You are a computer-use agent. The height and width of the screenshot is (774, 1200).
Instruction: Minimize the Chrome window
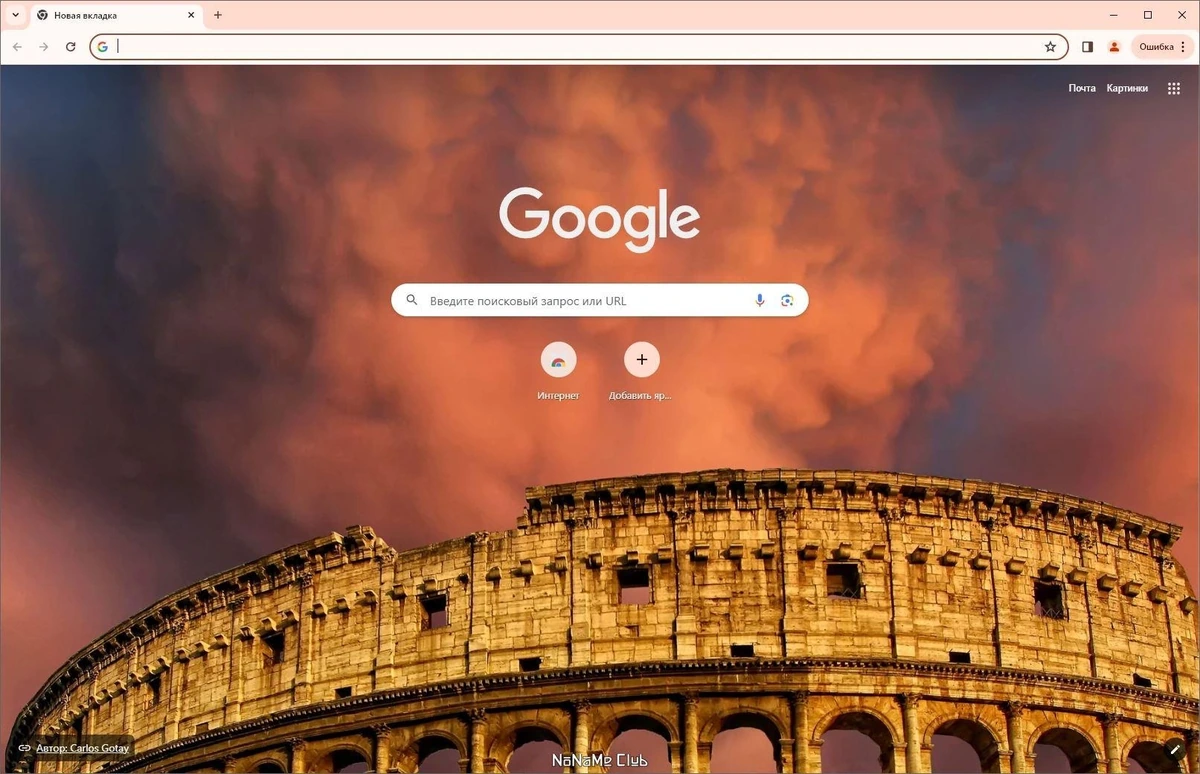[1114, 15]
